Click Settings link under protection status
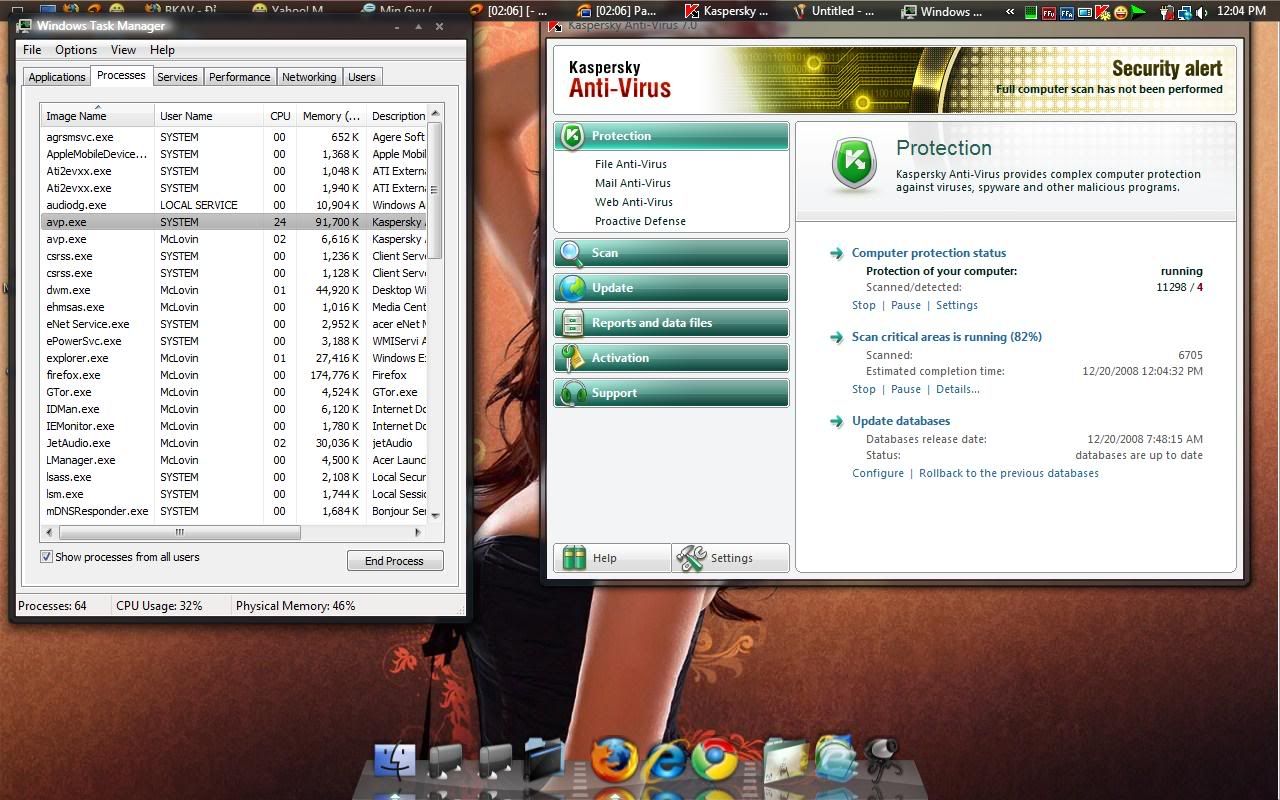Image resolution: width=1280 pixels, height=800 pixels. 957,305
